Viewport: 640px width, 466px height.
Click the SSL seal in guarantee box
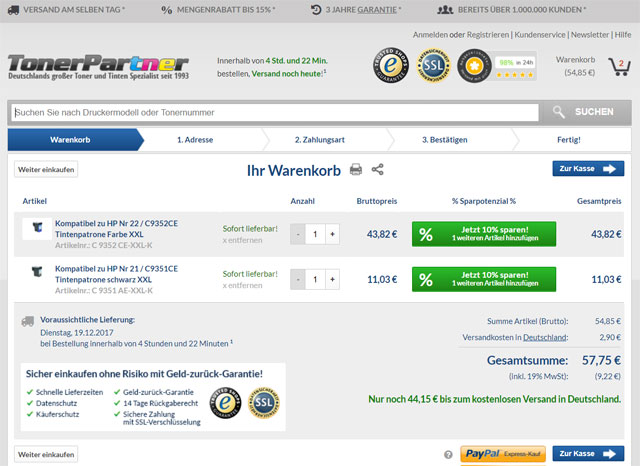264,403
